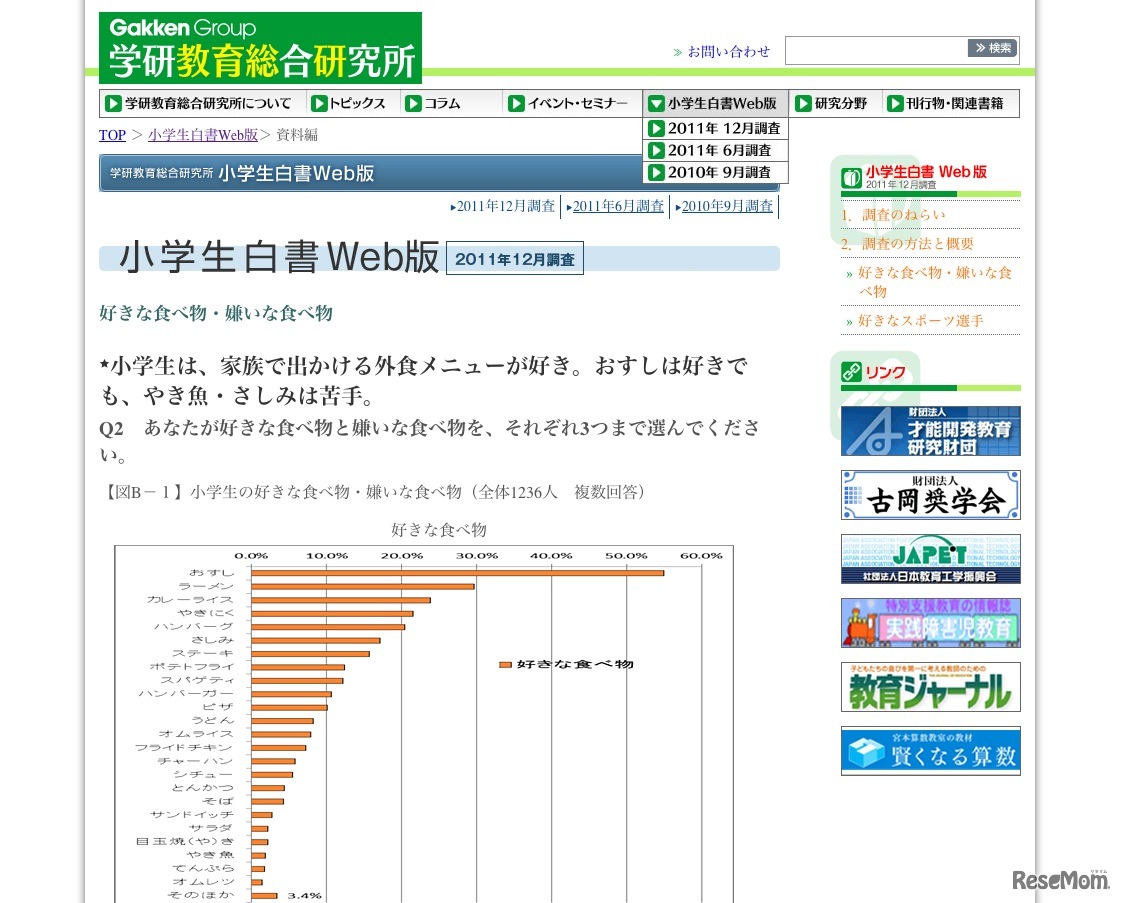Click the 3.4% value label in chart
This screenshot has height=903, width=1123.
pos(304,896)
